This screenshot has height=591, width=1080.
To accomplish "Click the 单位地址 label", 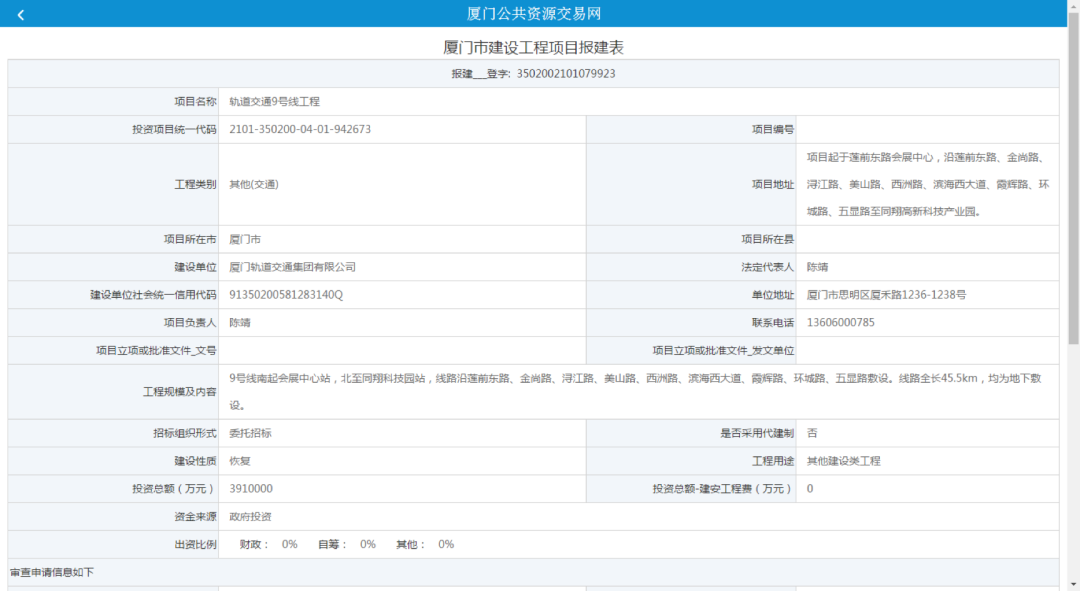I will click(x=773, y=295).
